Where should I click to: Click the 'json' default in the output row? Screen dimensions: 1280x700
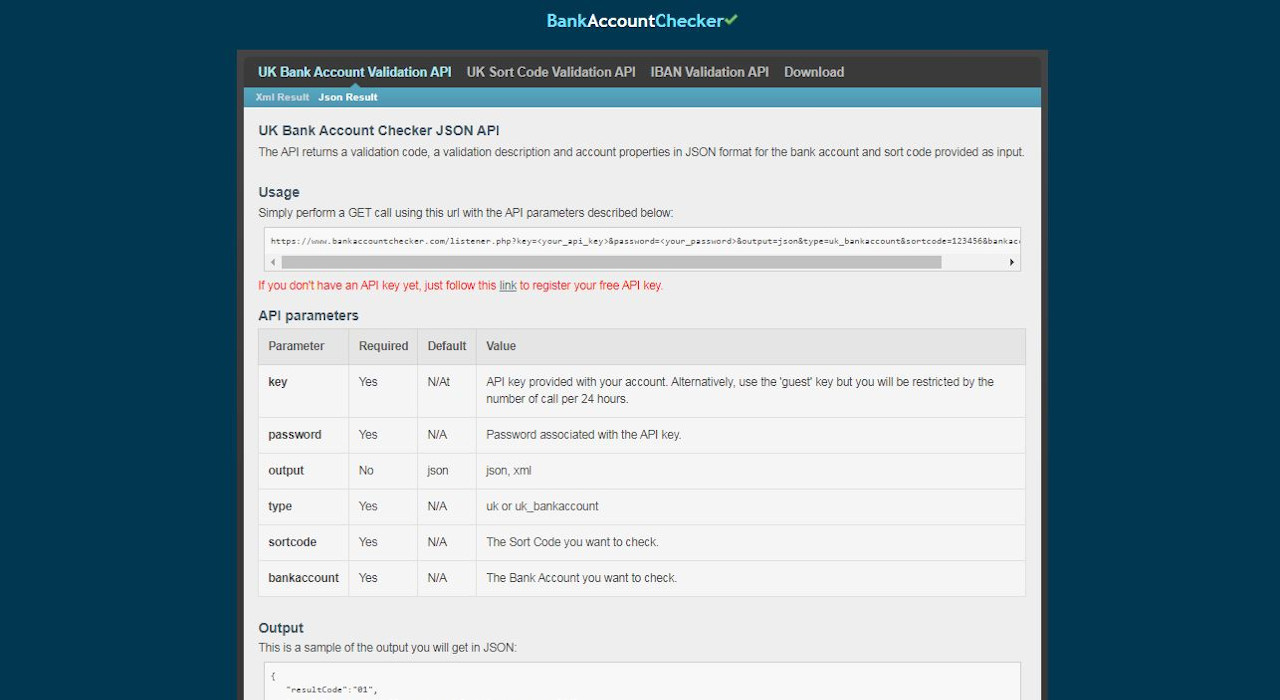click(x=438, y=471)
